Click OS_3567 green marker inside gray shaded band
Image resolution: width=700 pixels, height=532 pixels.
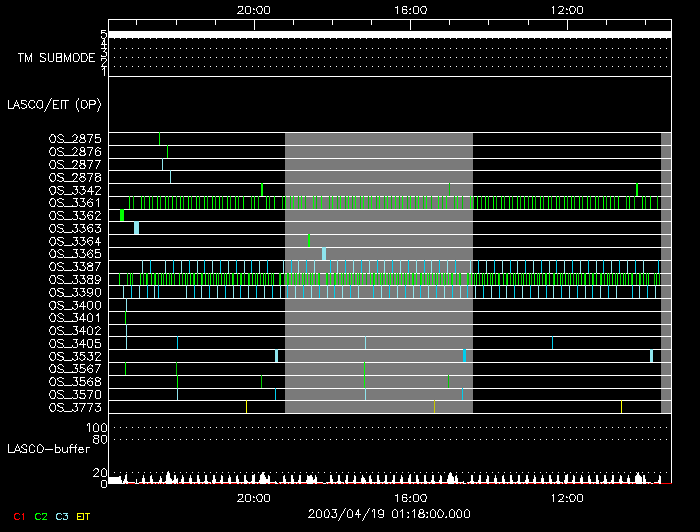364,369
